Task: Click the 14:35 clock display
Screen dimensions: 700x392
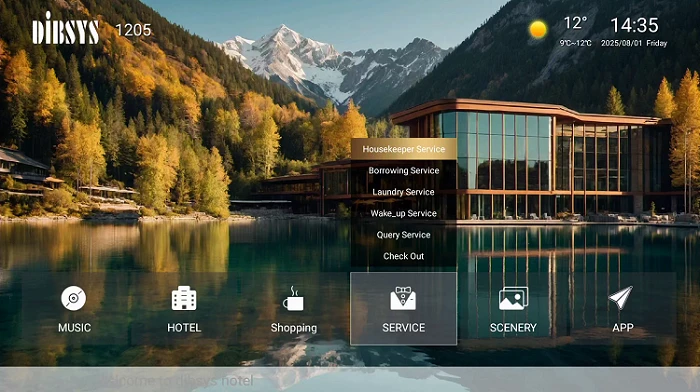Action: pyautogui.click(x=634, y=25)
